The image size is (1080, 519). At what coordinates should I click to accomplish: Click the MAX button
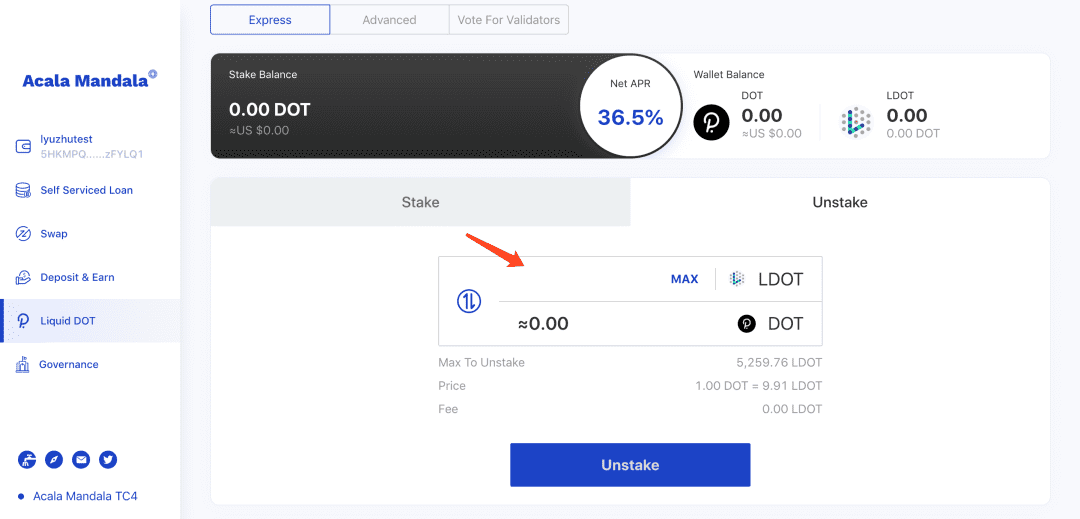[685, 279]
